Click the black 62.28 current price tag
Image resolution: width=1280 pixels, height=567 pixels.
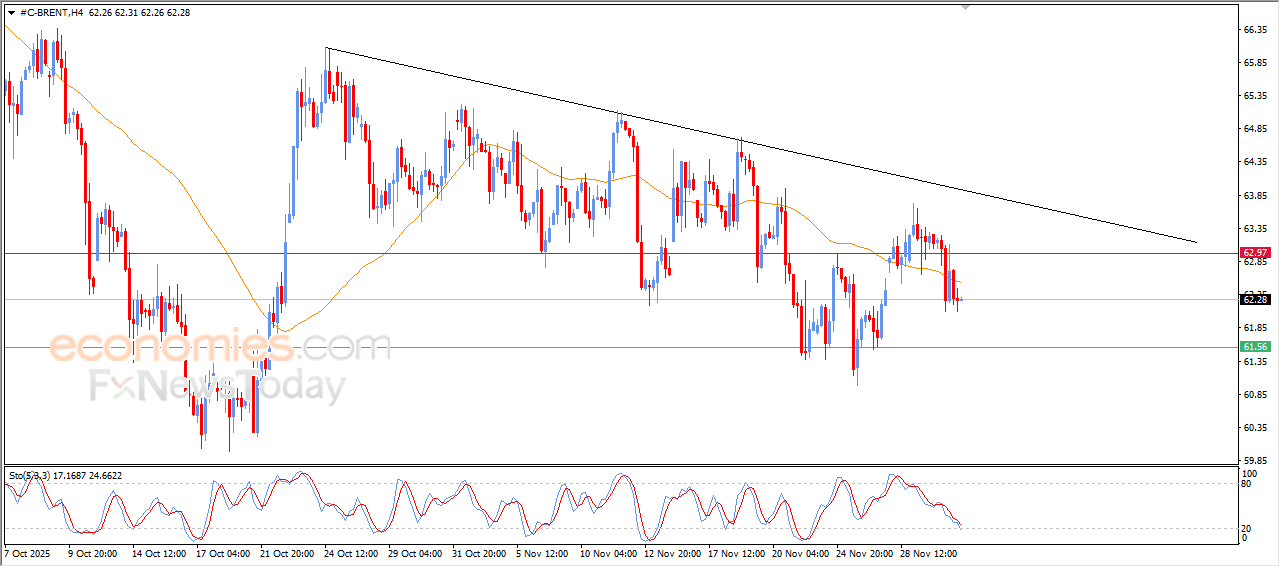click(1254, 299)
